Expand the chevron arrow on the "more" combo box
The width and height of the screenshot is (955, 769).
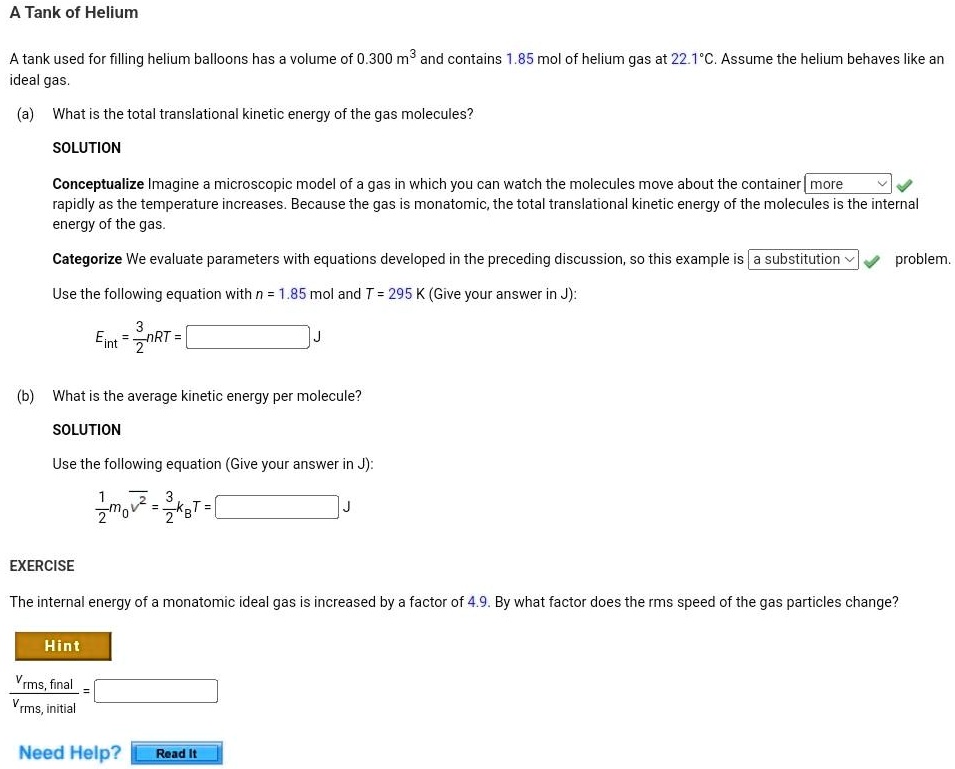pos(885,184)
